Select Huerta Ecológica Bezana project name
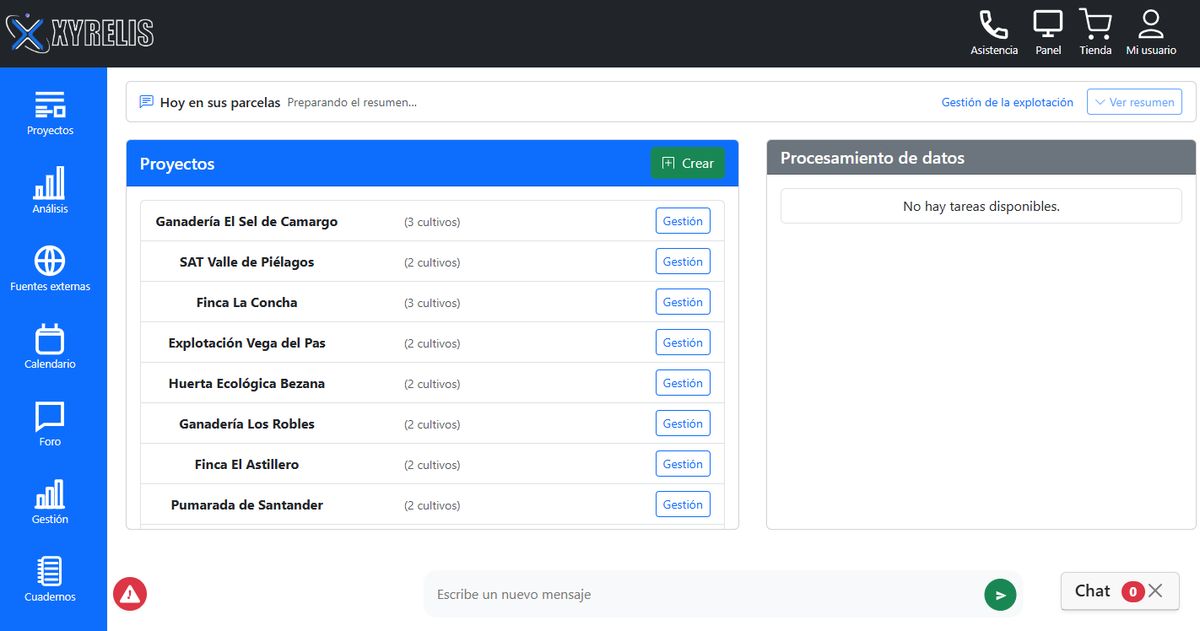This screenshot has height=631, width=1200. coord(247,383)
